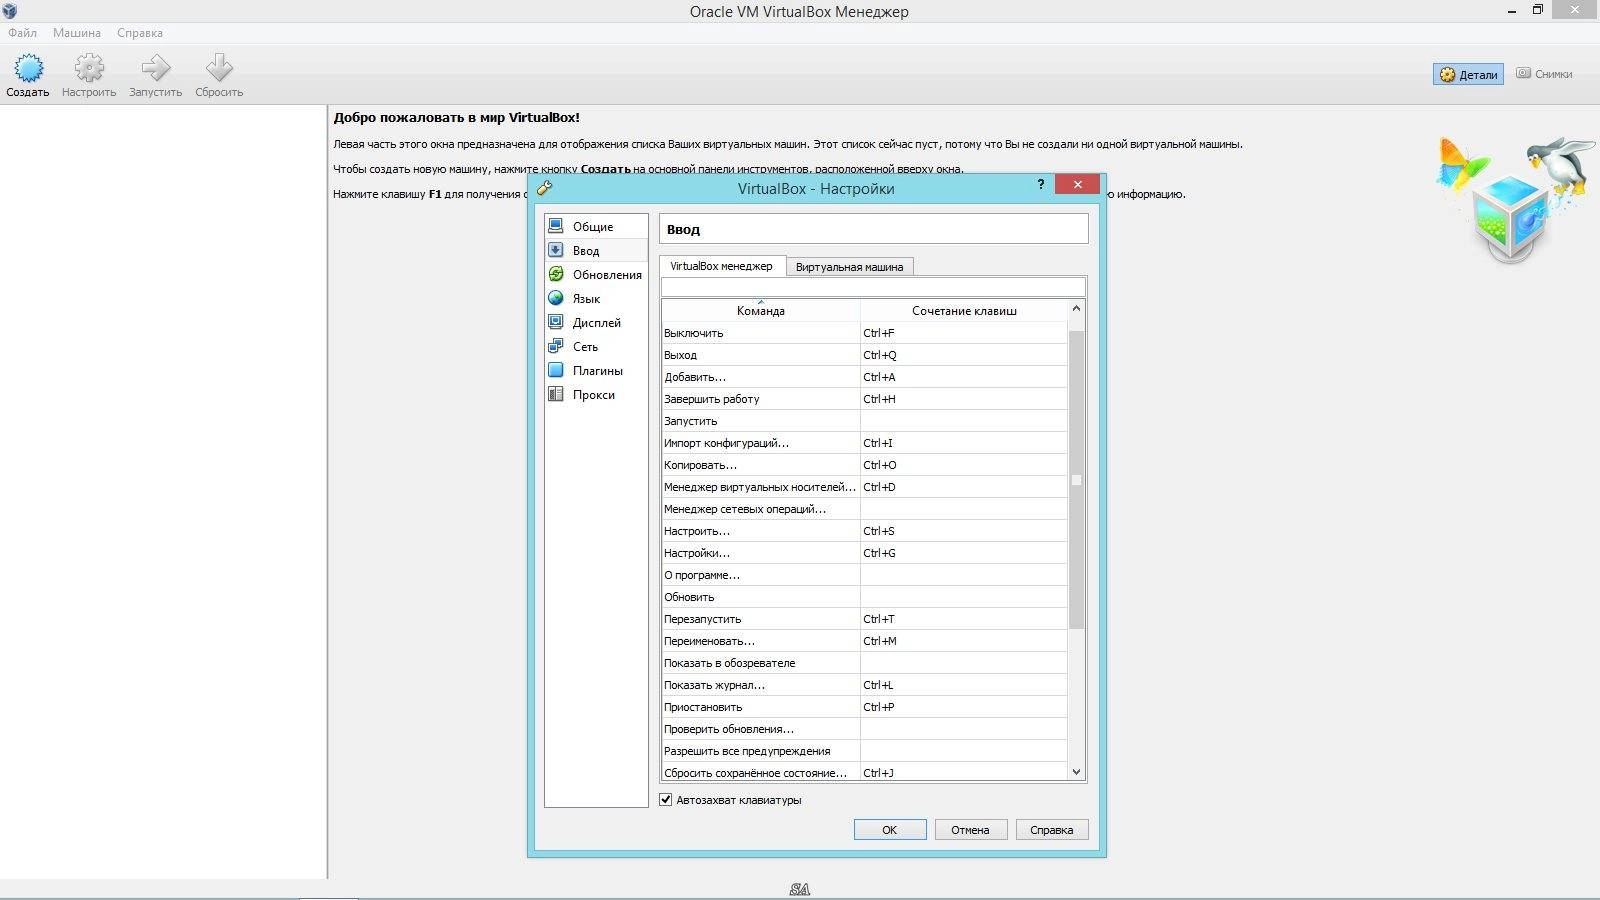Click the Ctrl+D shortcut cell
Image resolution: width=1600 pixels, height=900 pixels.
[964, 487]
